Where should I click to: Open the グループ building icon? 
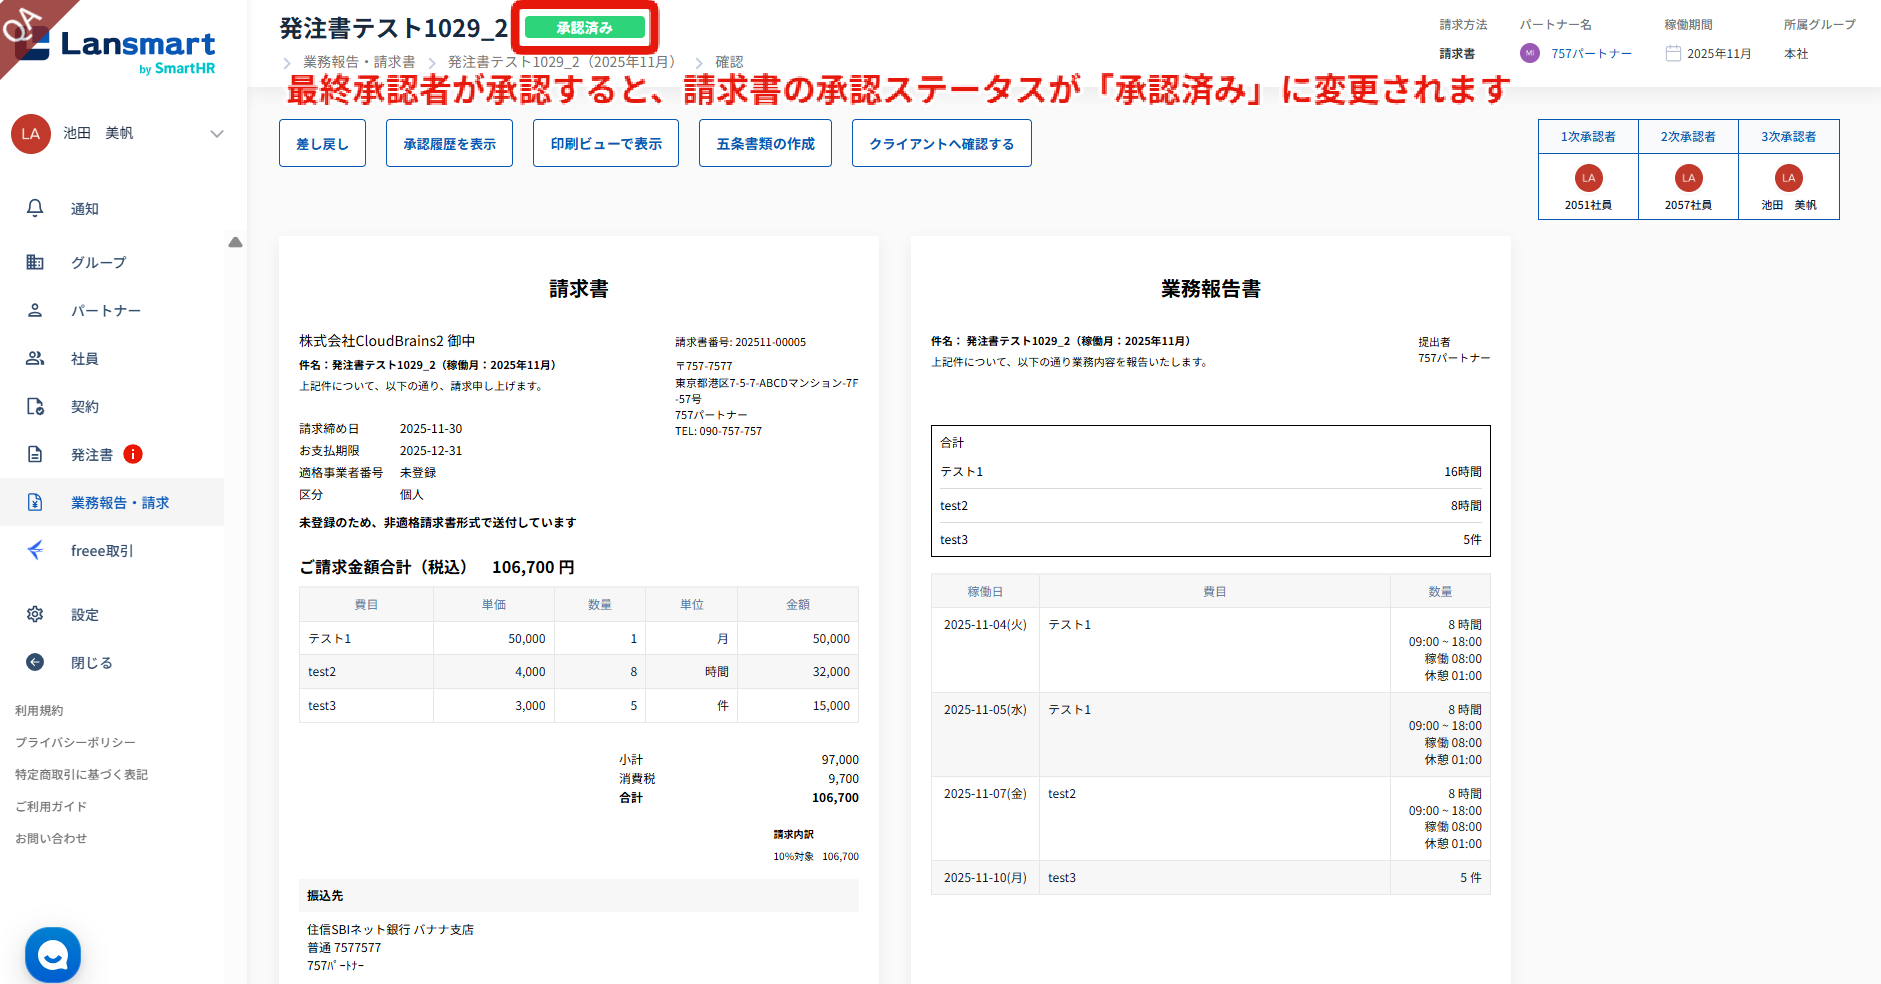[35, 262]
